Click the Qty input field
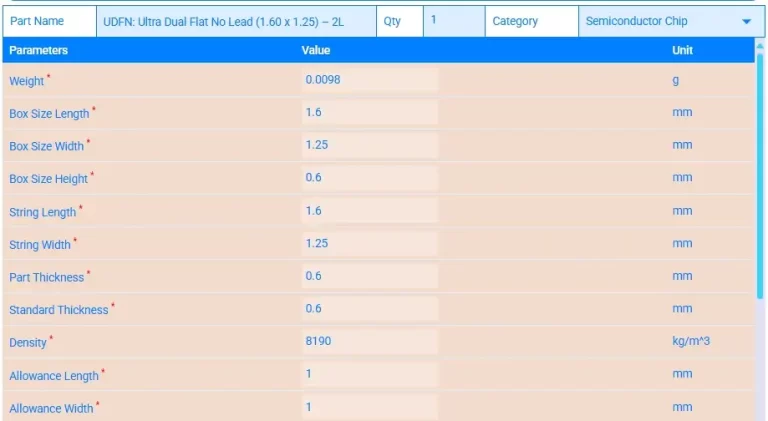This screenshot has width=768, height=421. (x=452, y=21)
